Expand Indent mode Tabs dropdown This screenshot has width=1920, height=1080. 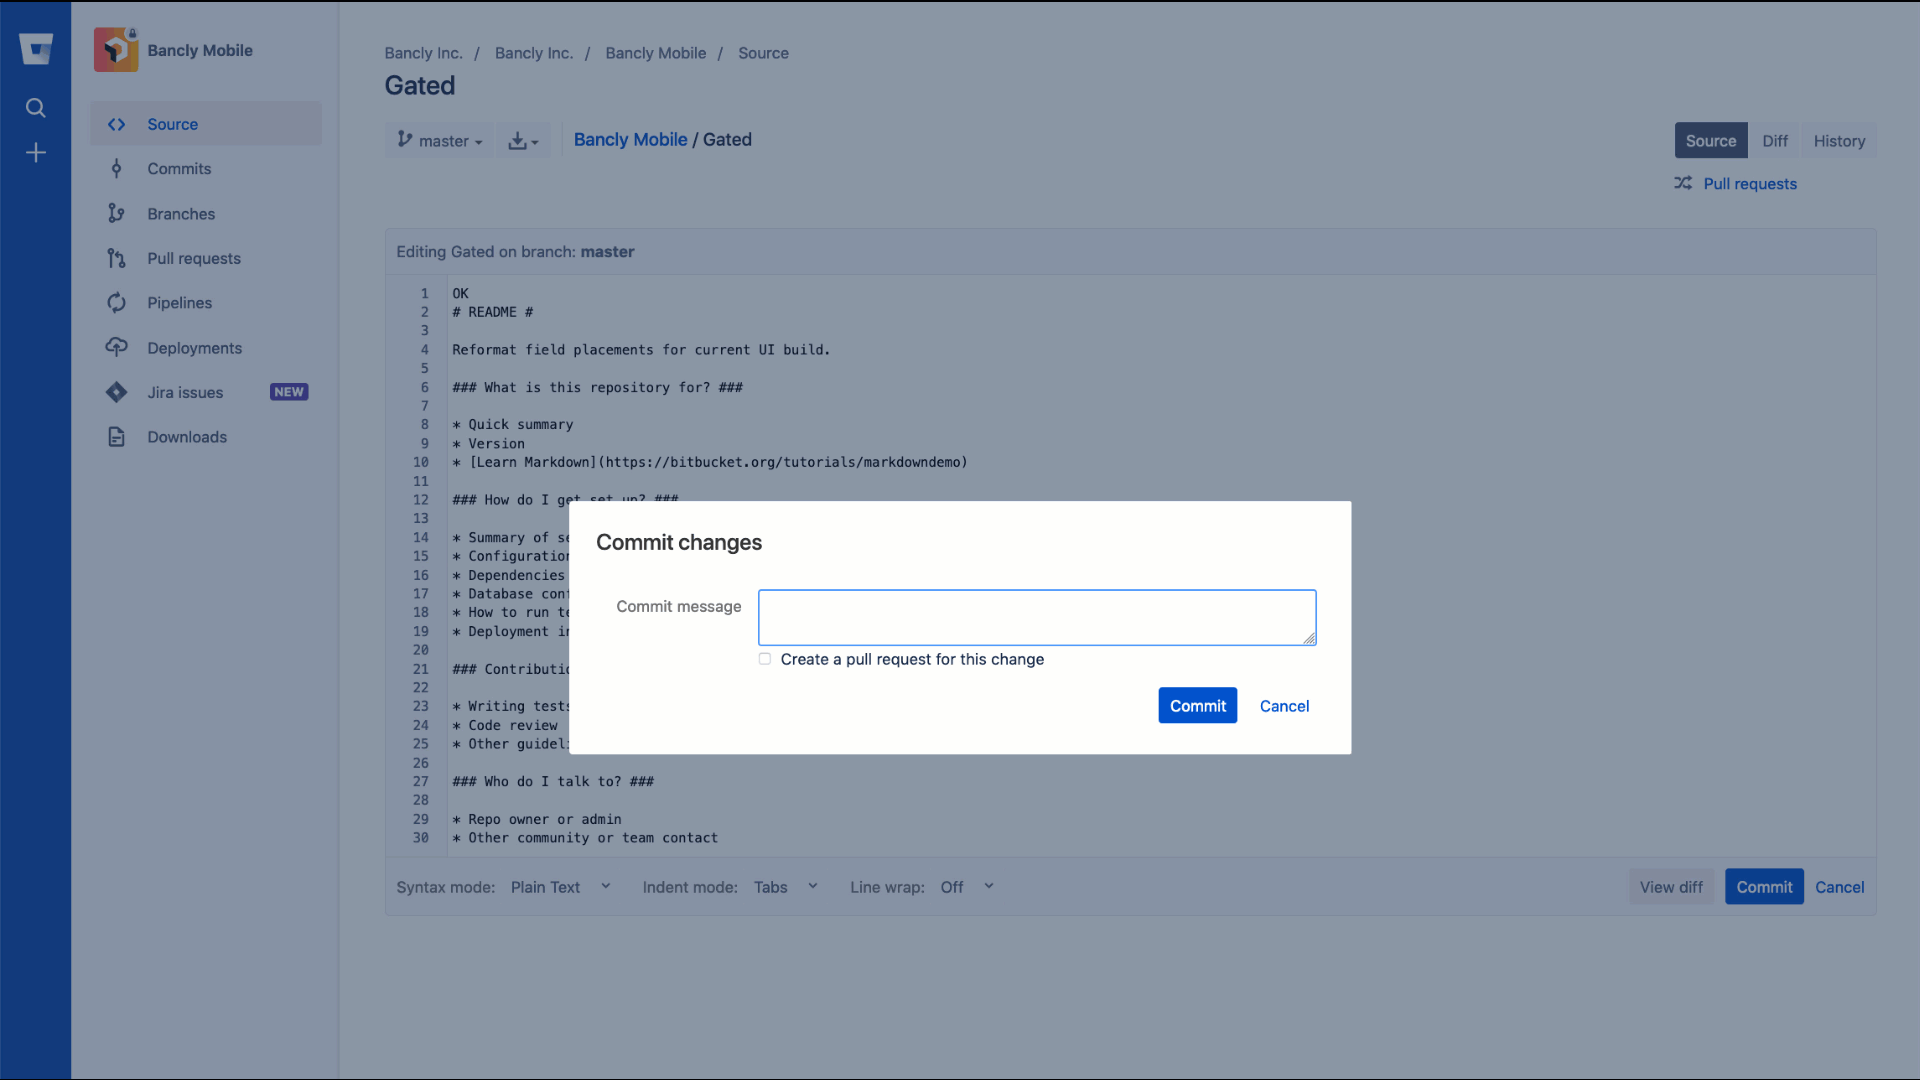[786, 886]
